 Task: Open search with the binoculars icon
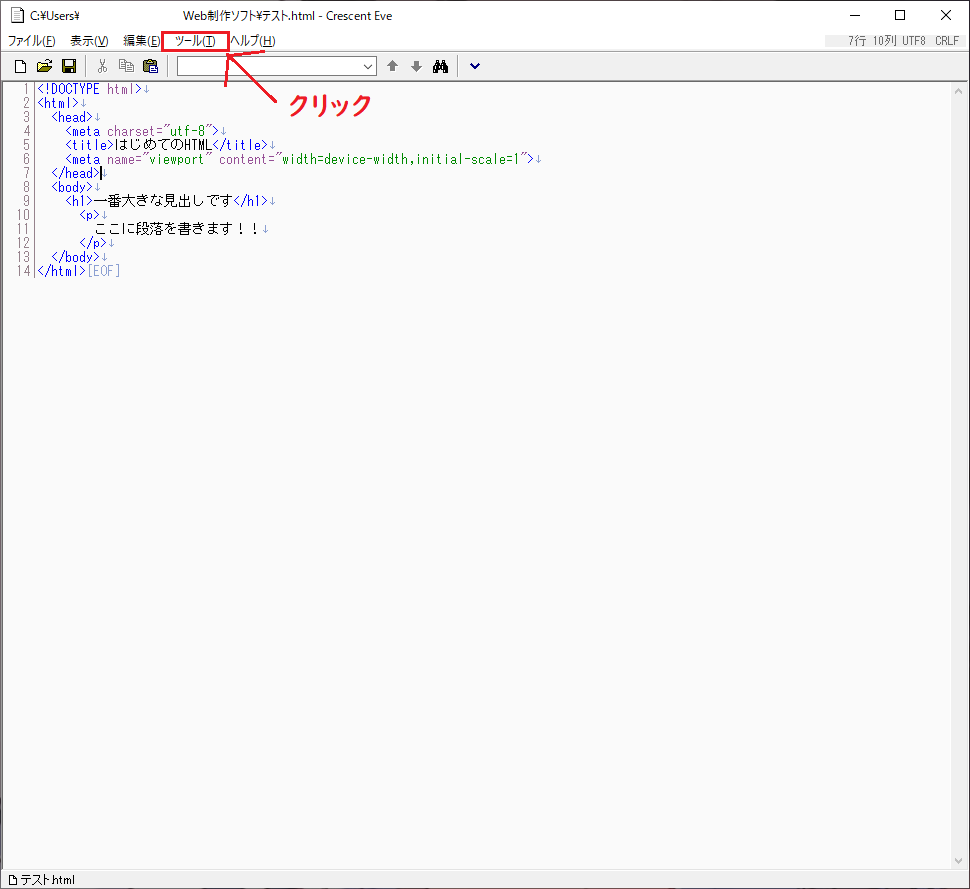click(x=440, y=66)
